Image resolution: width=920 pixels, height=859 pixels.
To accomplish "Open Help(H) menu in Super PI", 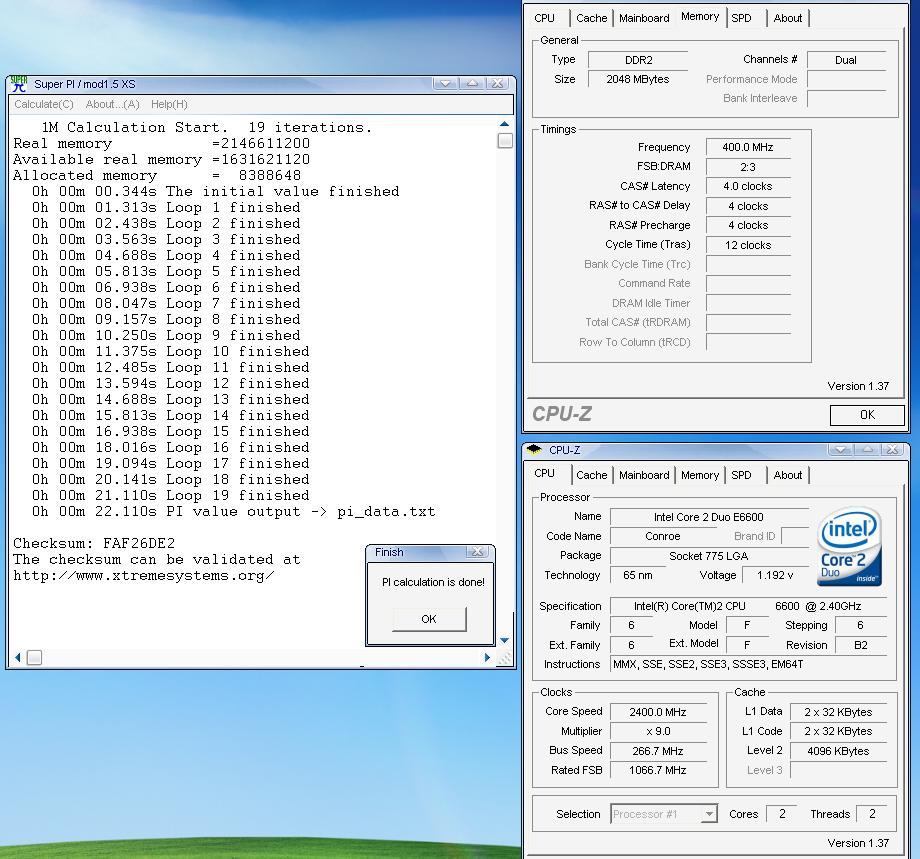I will [x=169, y=104].
